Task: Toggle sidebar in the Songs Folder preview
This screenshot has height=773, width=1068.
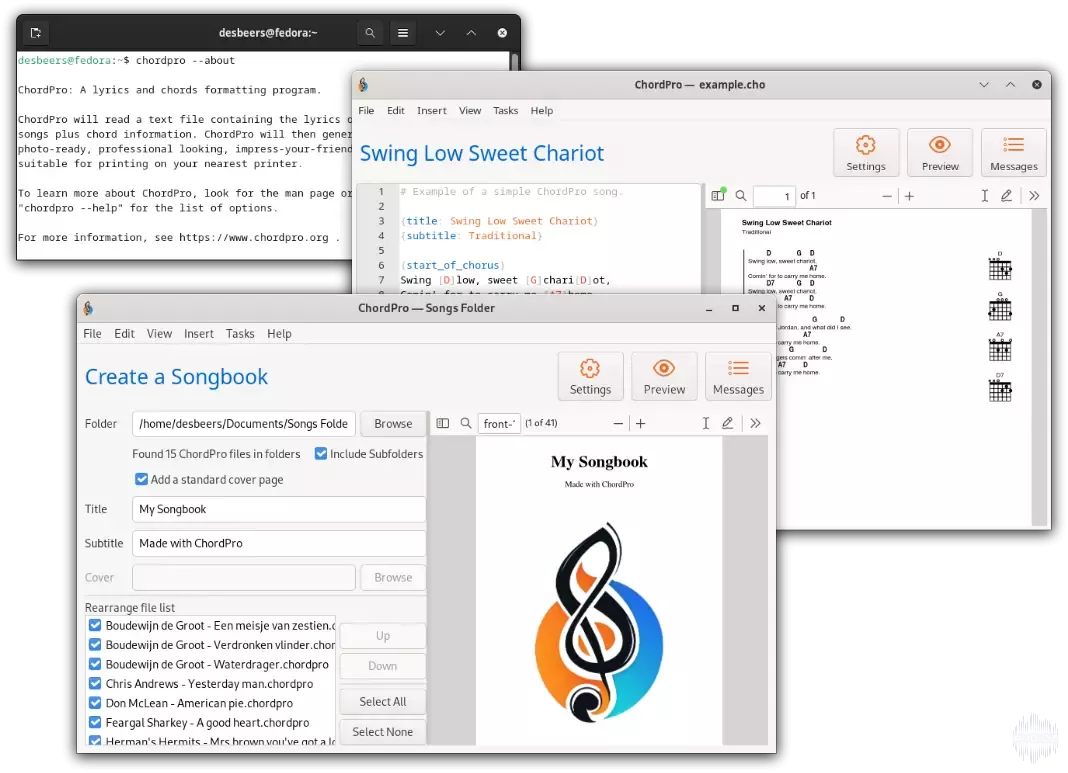Action: [443, 424]
